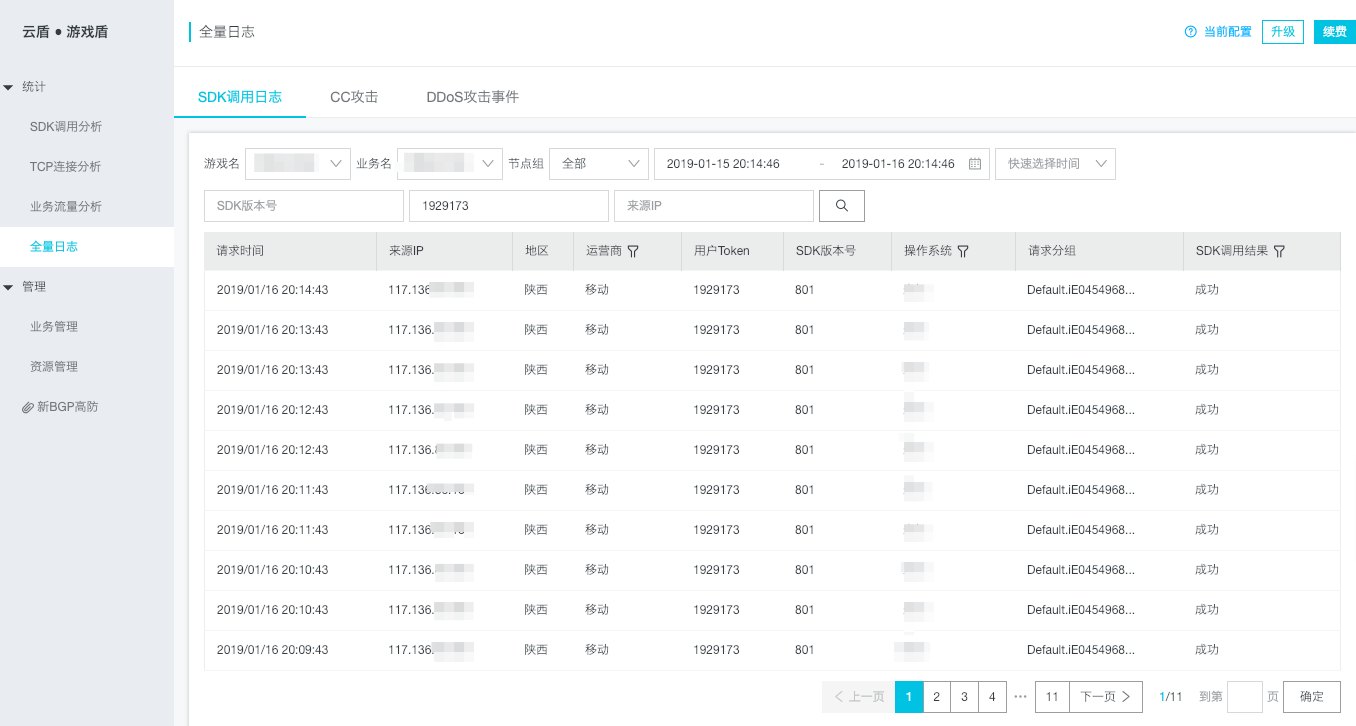
Task: Click the help icon beside 当前配置
Action: pyautogui.click(x=1190, y=32)
